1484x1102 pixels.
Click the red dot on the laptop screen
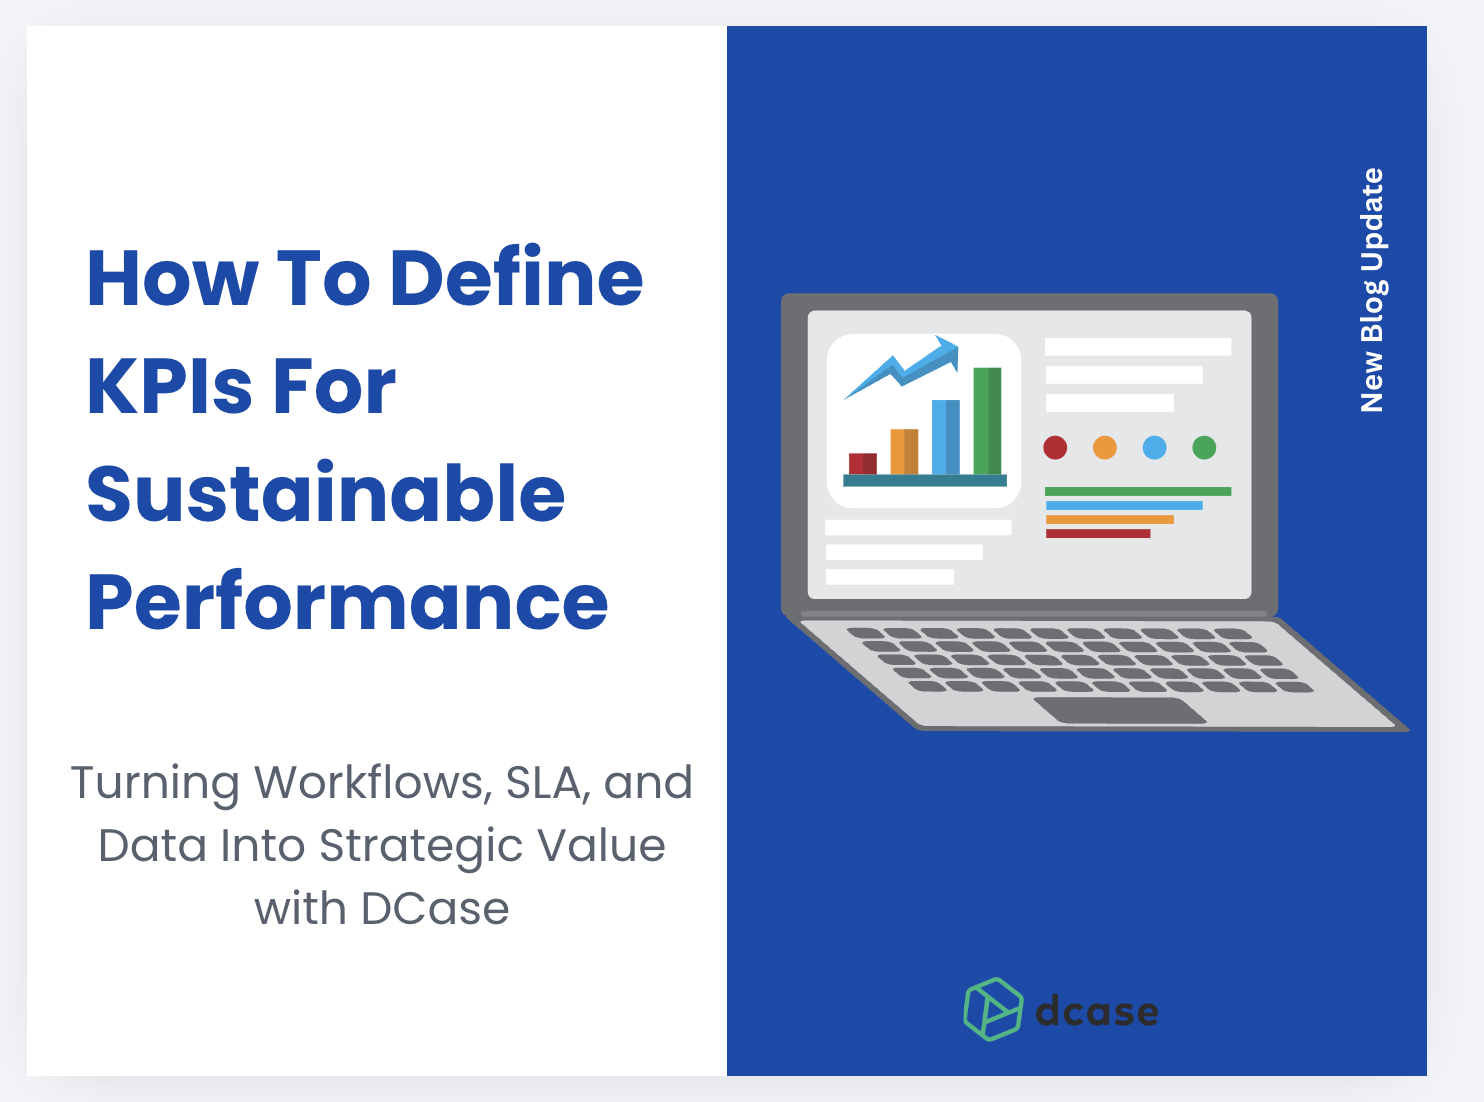click(x=1055, y=447)
